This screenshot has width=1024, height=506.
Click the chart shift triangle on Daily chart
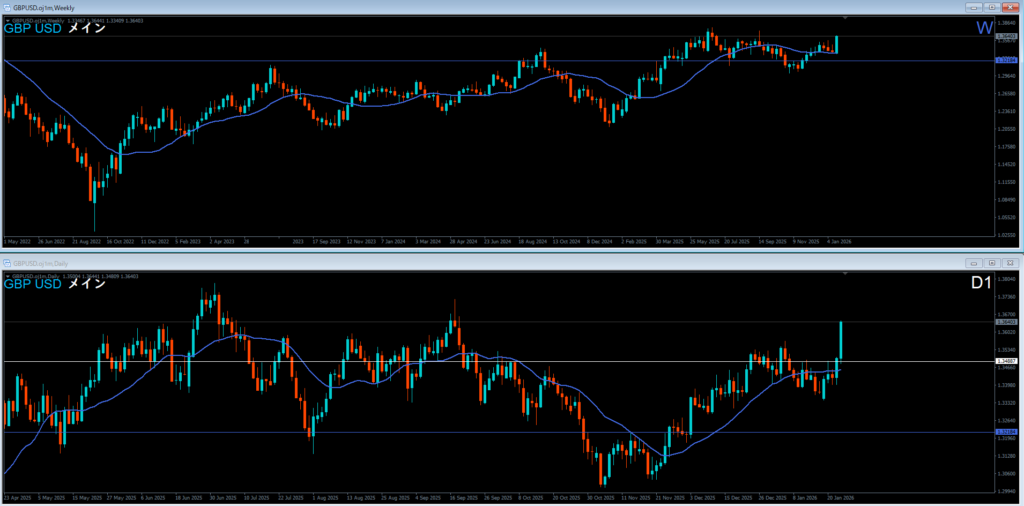pyautogui.click(x=846, y=273)
